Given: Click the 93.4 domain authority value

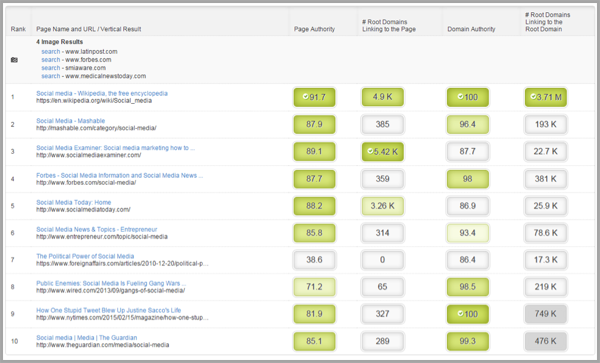Looking at the screenshot, I should [x=468, y=233].
